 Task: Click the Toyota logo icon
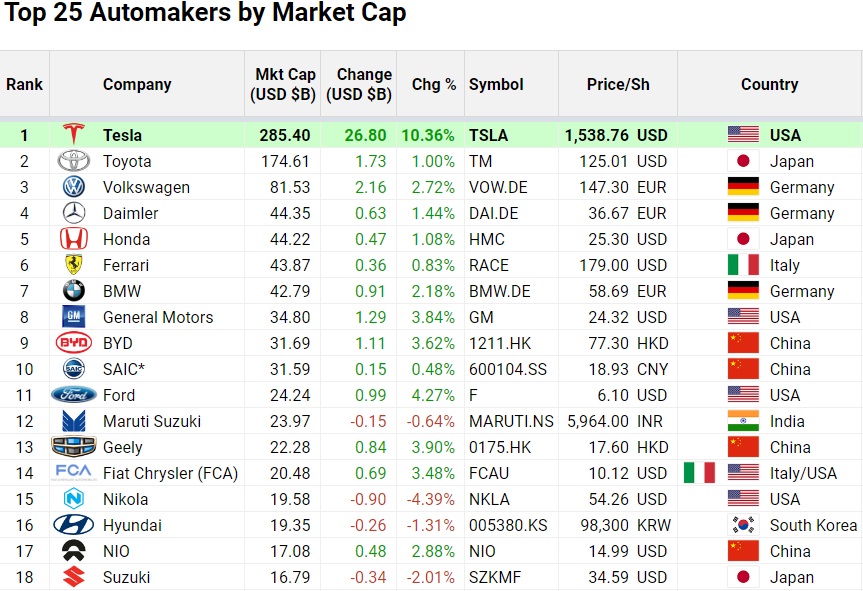pos(74,161)
